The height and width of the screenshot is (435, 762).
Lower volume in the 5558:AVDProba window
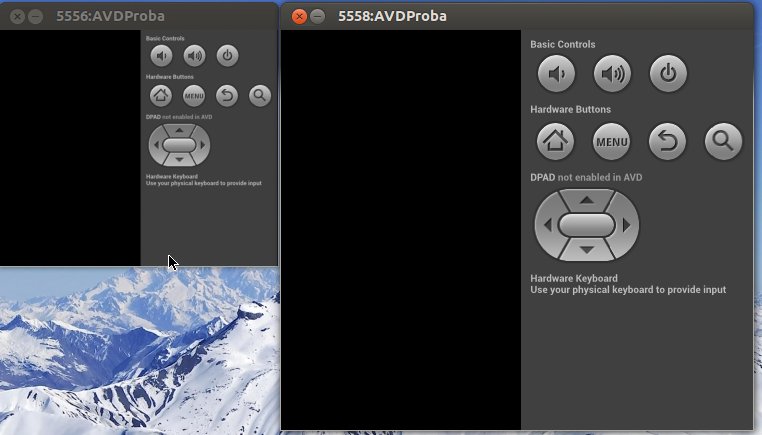click(556, 74)
